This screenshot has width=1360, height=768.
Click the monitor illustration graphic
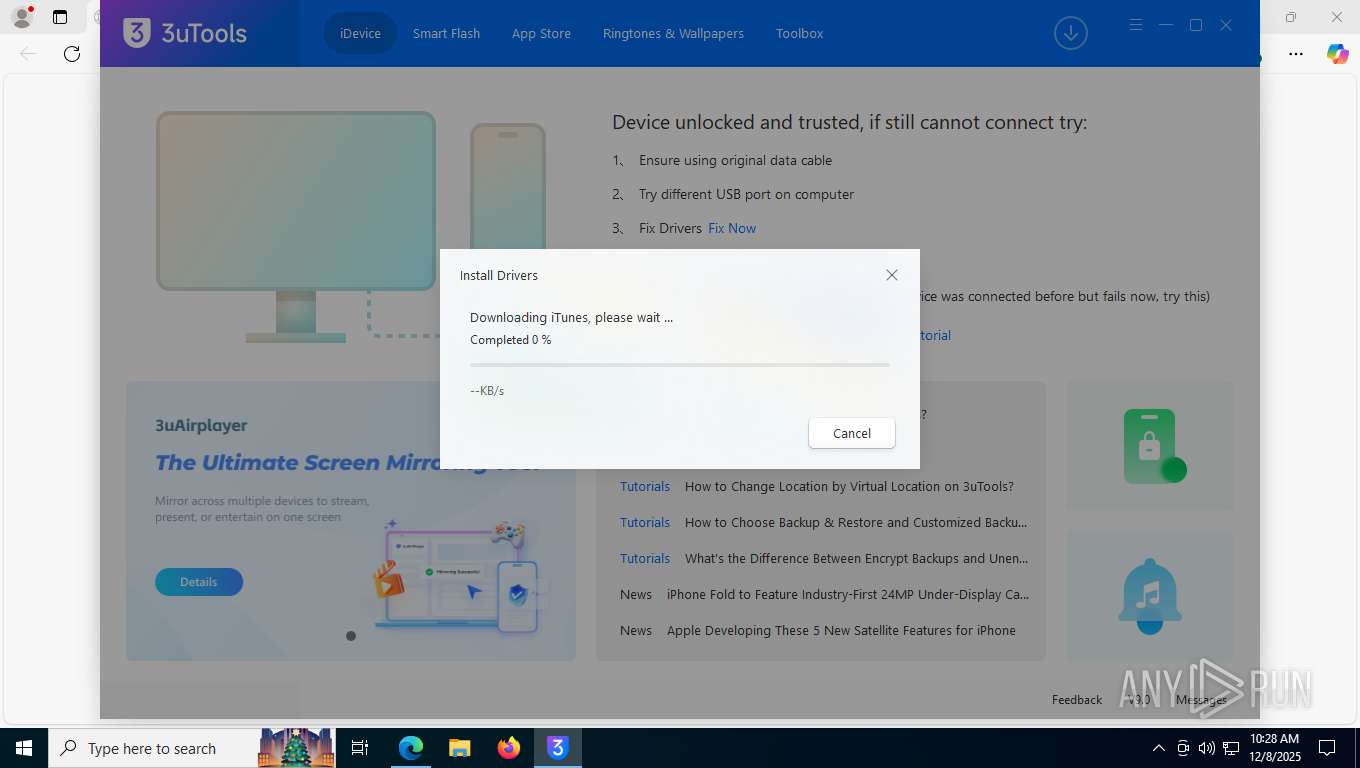pos(296,226)
